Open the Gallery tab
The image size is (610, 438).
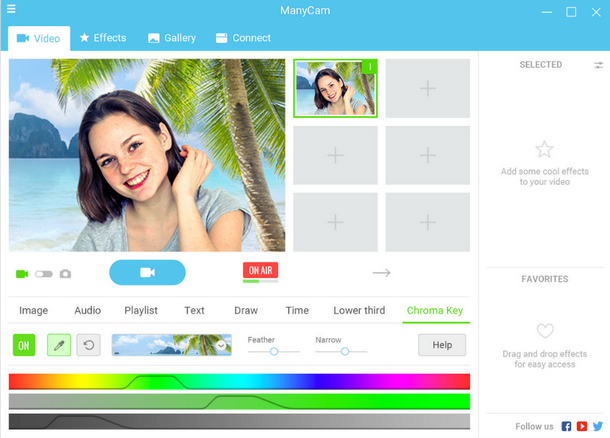(x=172, y=38)
